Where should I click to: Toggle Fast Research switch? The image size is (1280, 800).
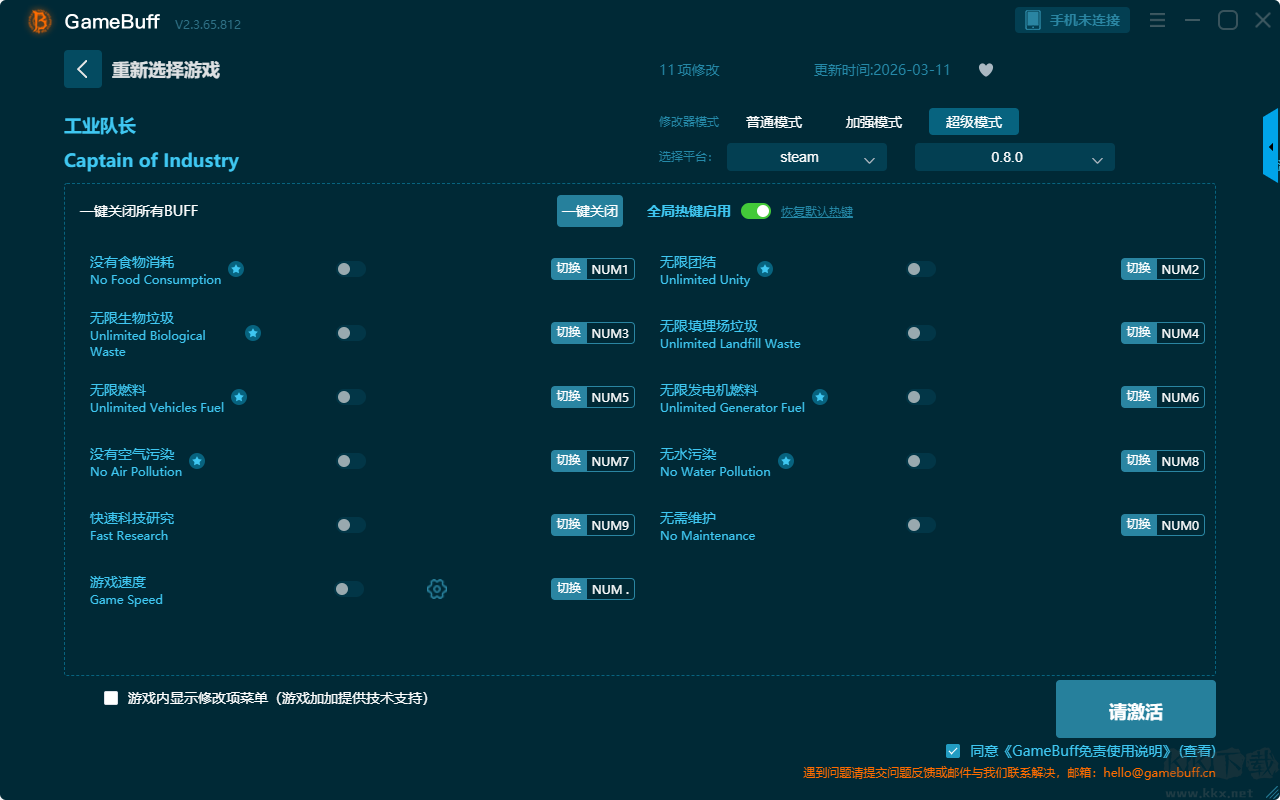pos(351,525)
